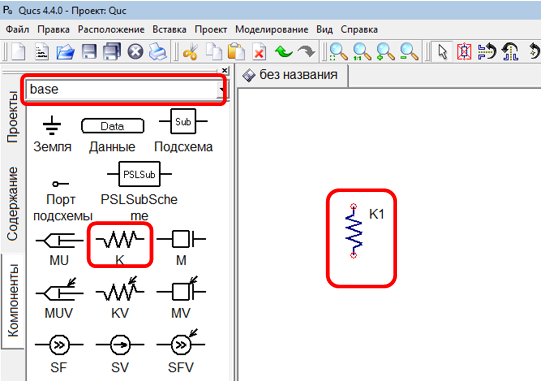This screenshot has width=541, height=383.
Task: Create a new schematic document
Action: 18,52
